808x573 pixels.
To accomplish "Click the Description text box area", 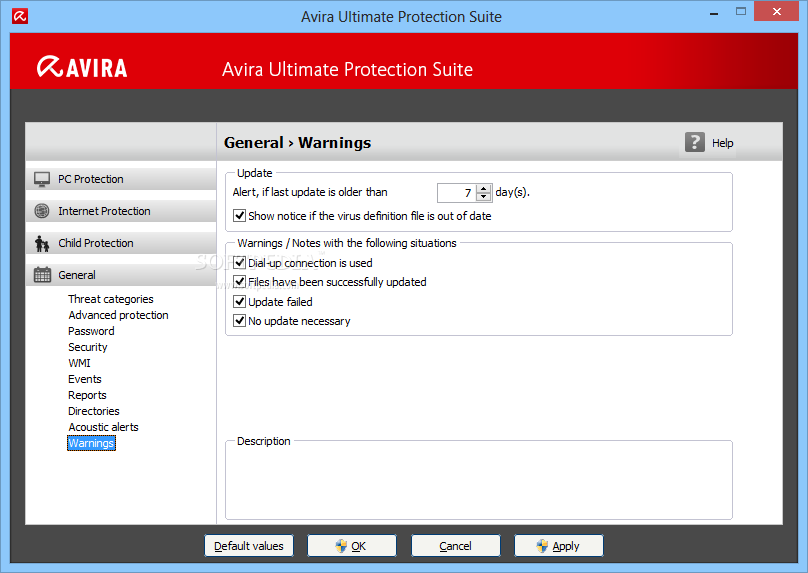I will click(479, 482).
